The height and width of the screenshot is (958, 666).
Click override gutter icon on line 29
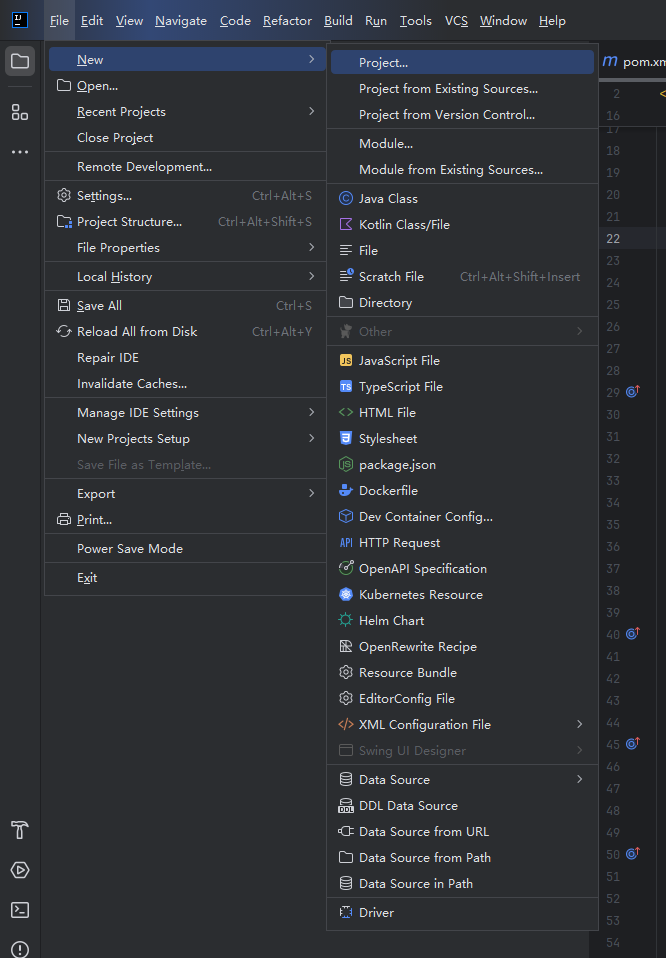(632, 392)
